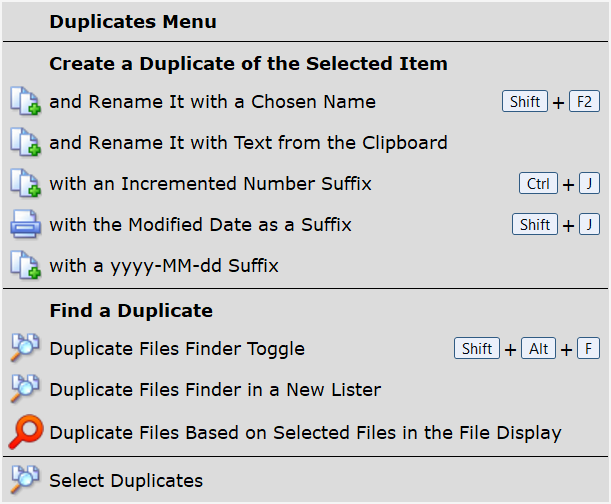Click the 'Select Duplicates' menu entry

(126, 481)
